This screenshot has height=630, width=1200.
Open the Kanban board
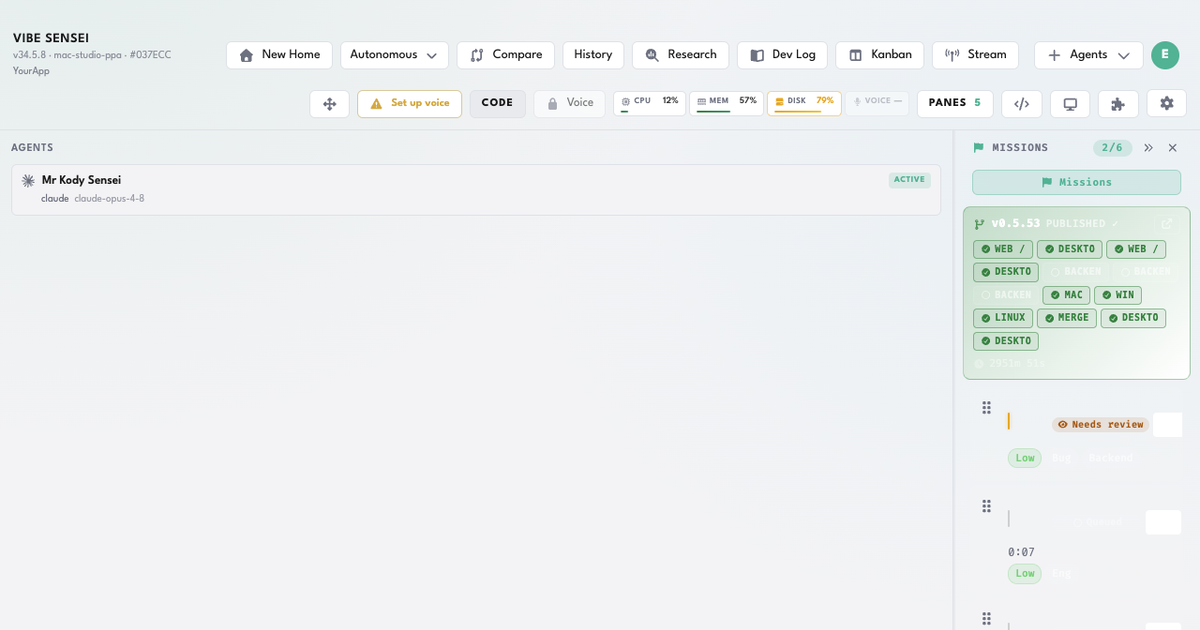880,55
